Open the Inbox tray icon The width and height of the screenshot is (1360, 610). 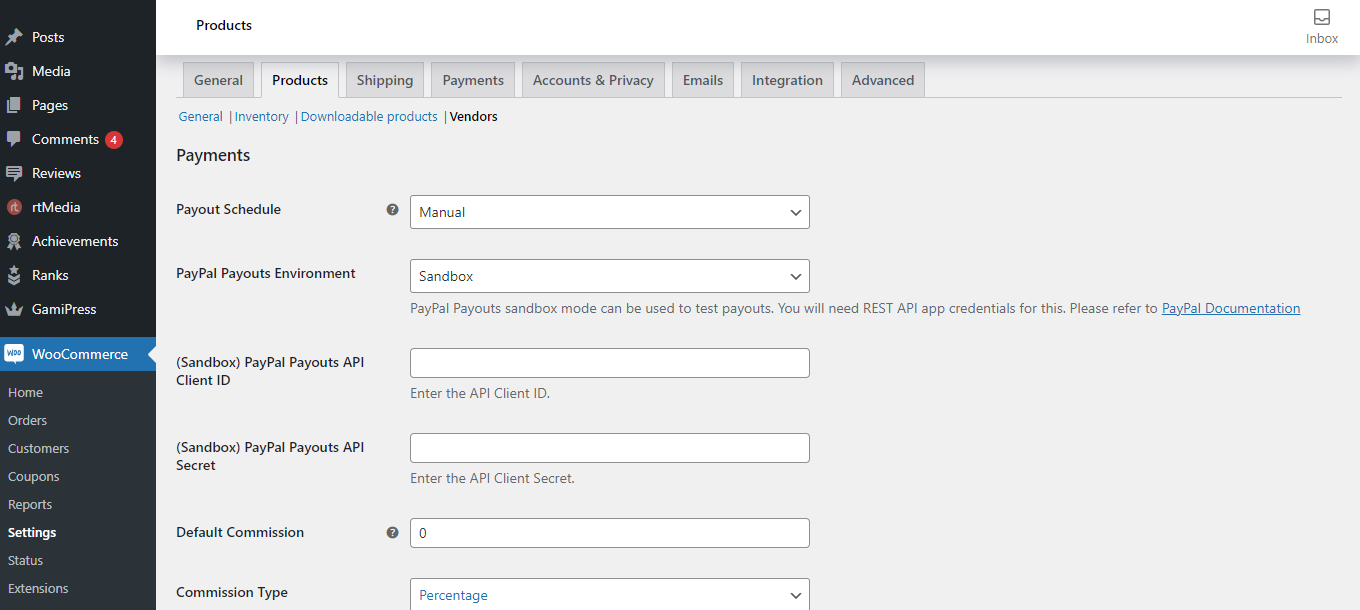tap(1322, 17)
